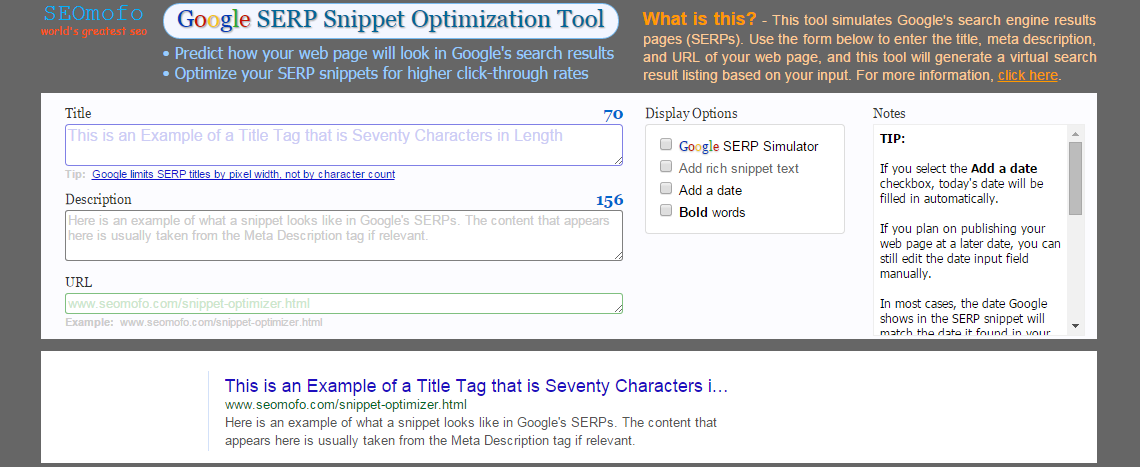Click the 'Bold words' label text
Viewport: 1140px width, 467px height.
[x=712, y=212]
